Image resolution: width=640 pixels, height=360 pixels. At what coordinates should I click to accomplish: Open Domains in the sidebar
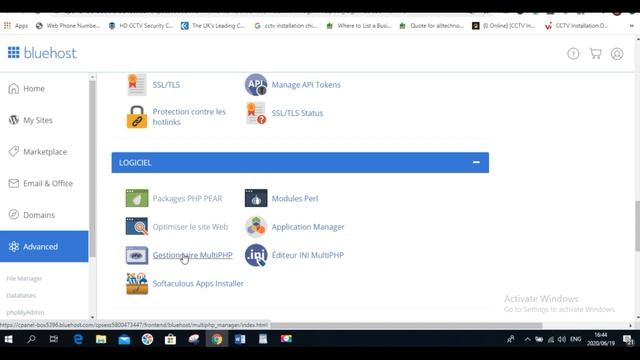44,215
